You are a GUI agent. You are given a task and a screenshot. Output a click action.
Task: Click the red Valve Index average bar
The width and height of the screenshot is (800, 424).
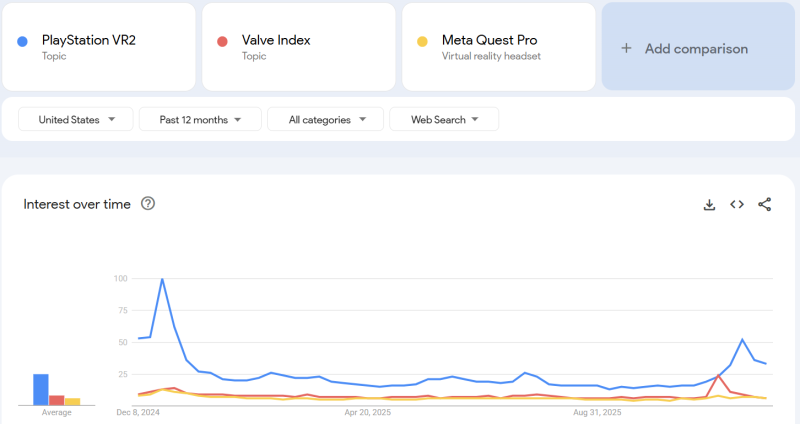[x=57, y=400]
